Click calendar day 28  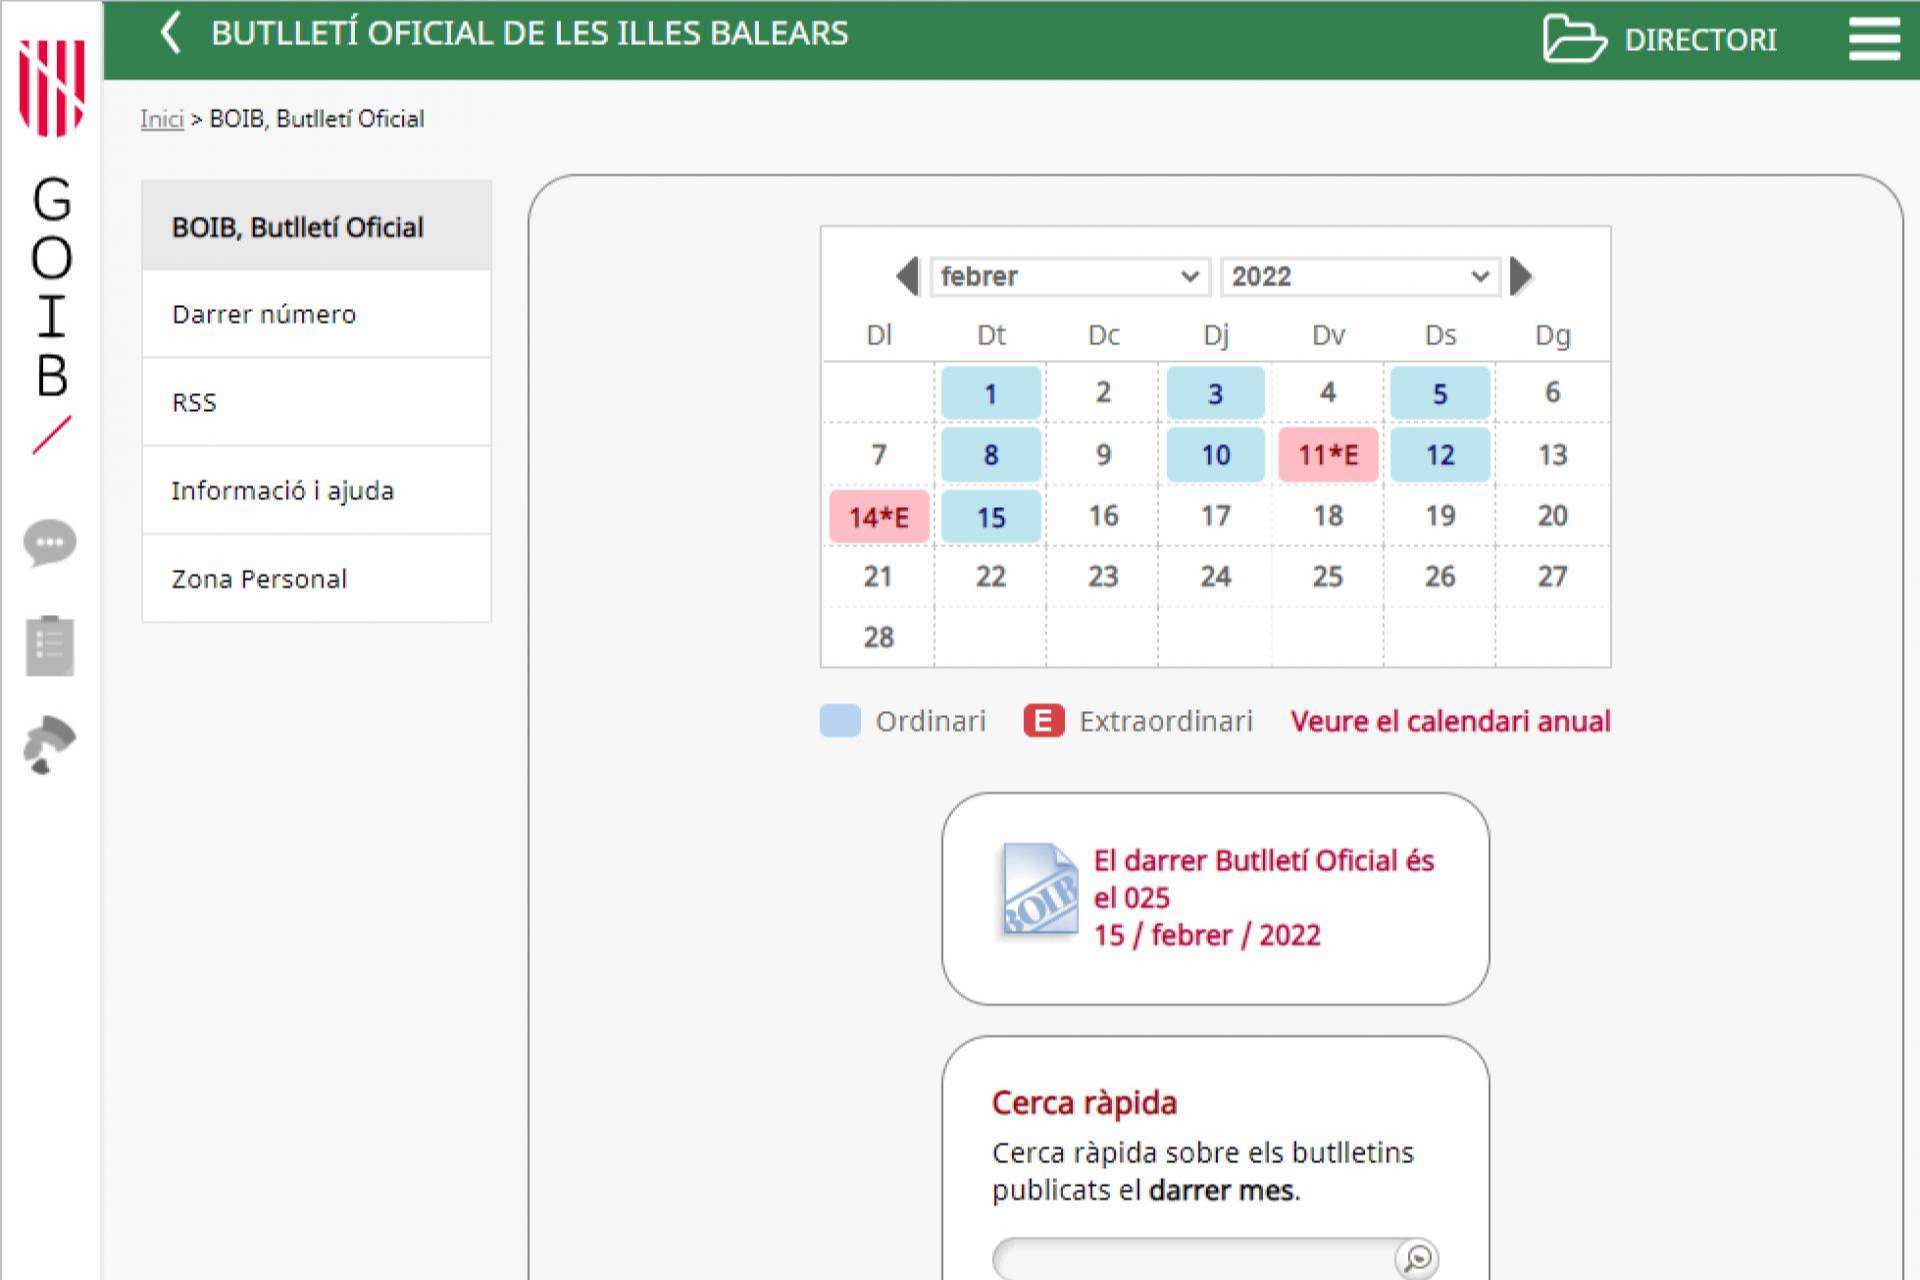coord(879,637)
